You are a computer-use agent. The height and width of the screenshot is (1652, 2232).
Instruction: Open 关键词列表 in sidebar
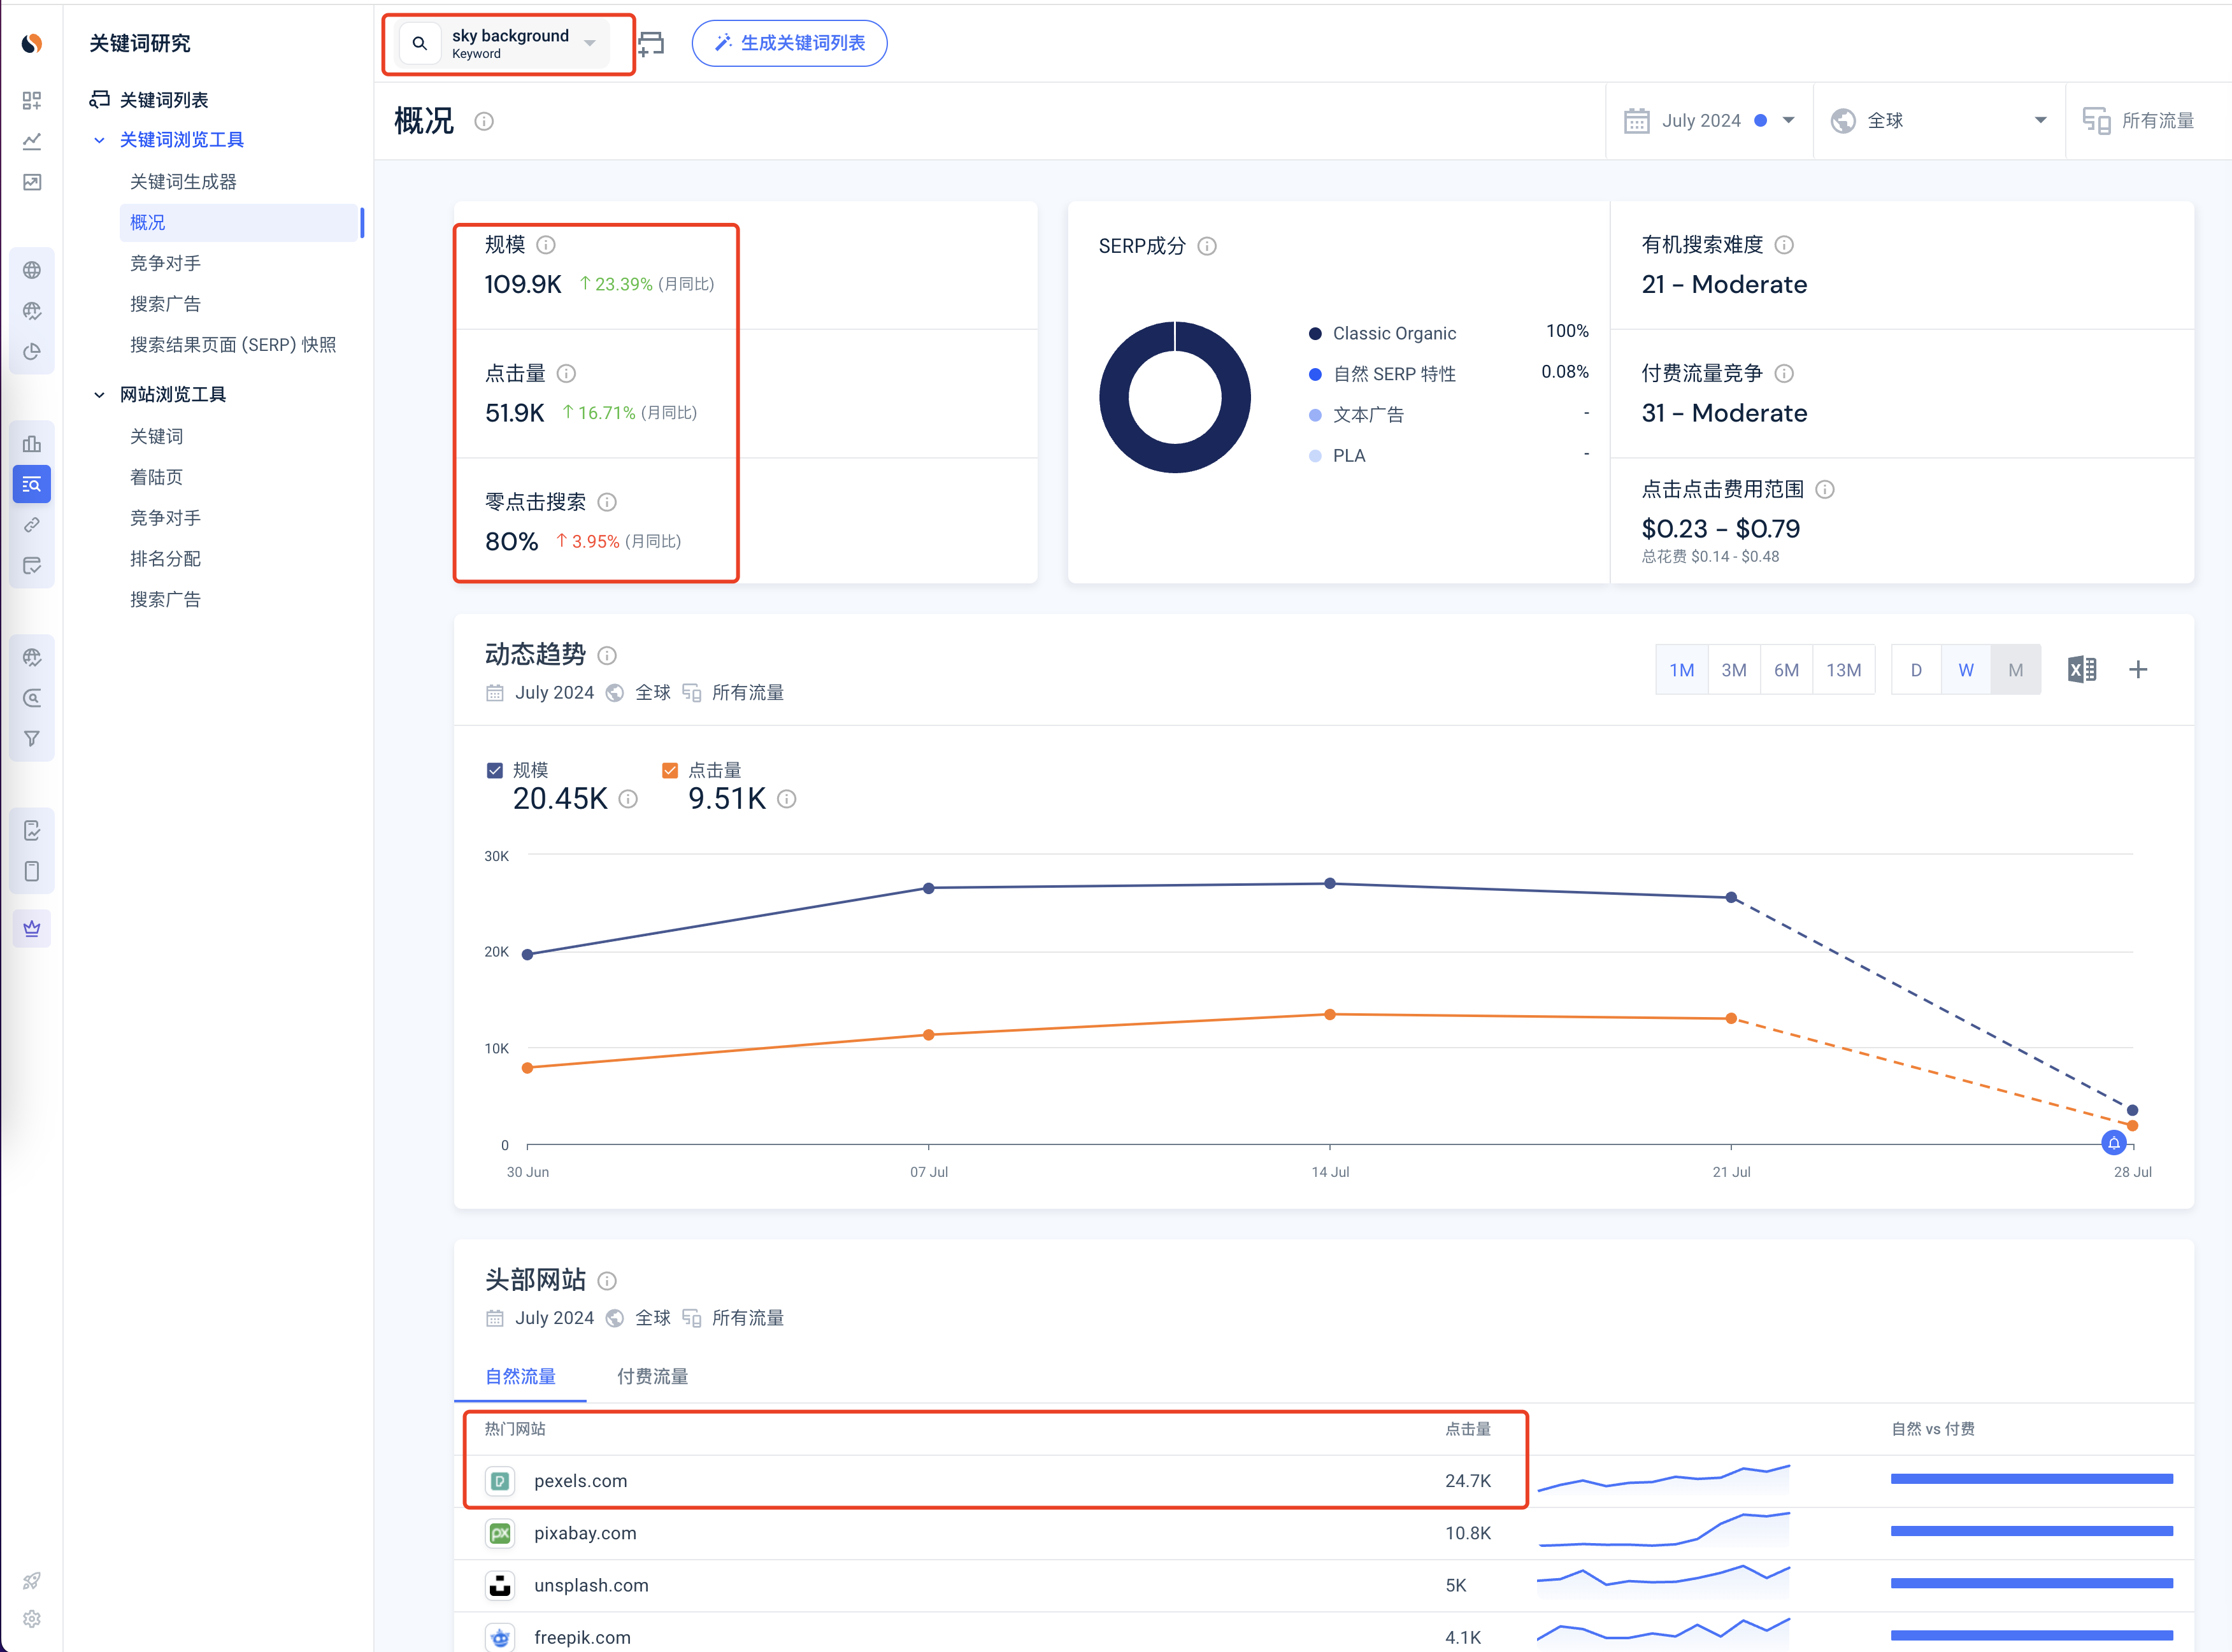point(164,100)
